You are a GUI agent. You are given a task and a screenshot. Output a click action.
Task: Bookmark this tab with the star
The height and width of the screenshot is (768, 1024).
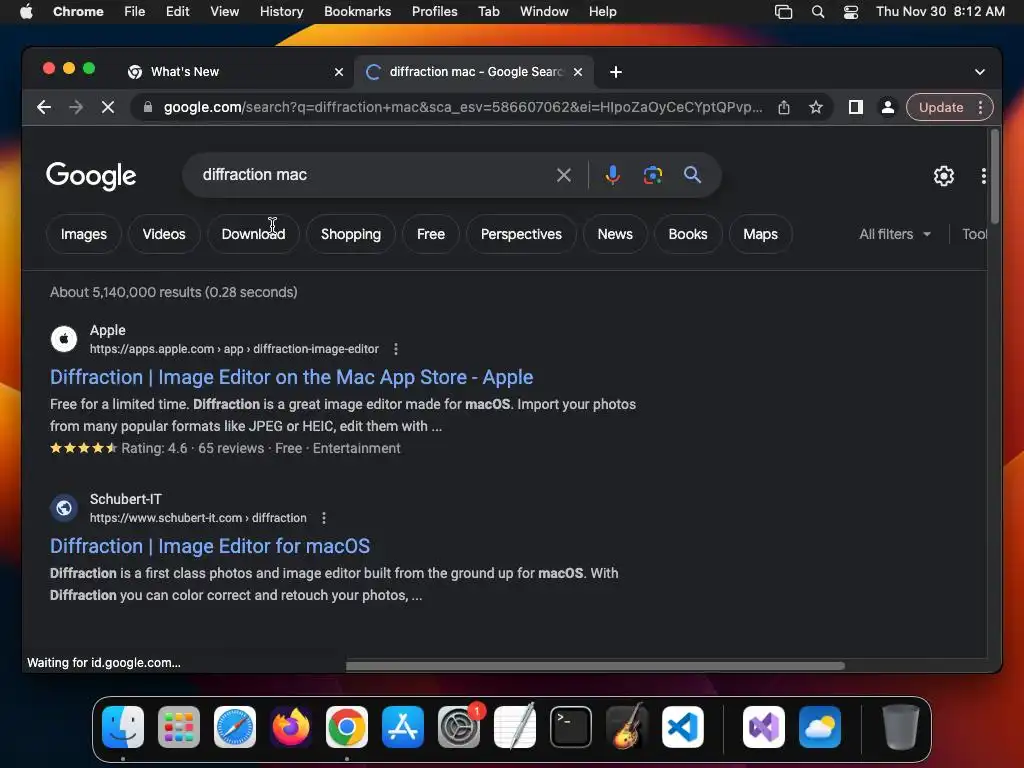(x=816, y=107)
